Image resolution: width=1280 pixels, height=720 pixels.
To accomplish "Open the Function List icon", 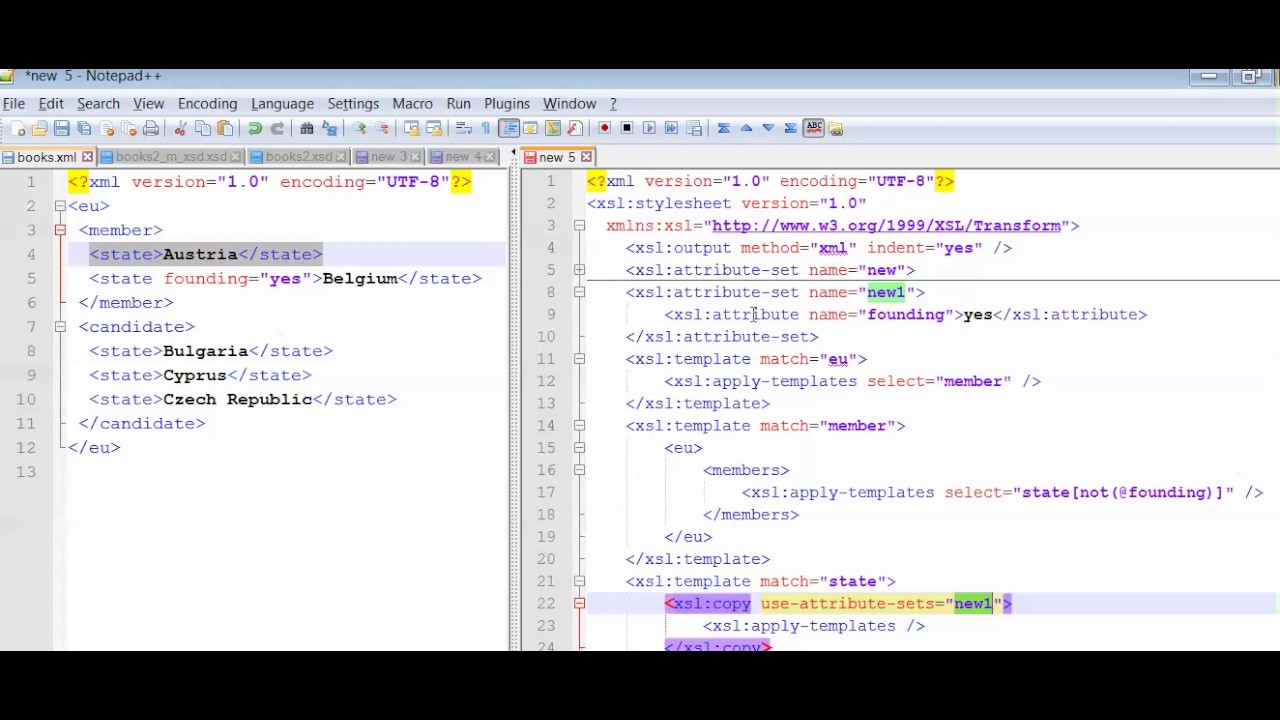I will pos(575,128).
